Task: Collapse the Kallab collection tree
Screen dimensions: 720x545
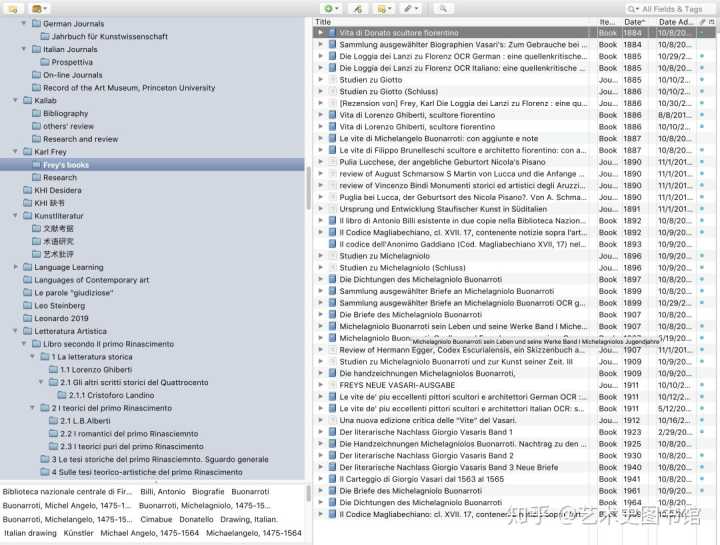Action: [16, 100]
